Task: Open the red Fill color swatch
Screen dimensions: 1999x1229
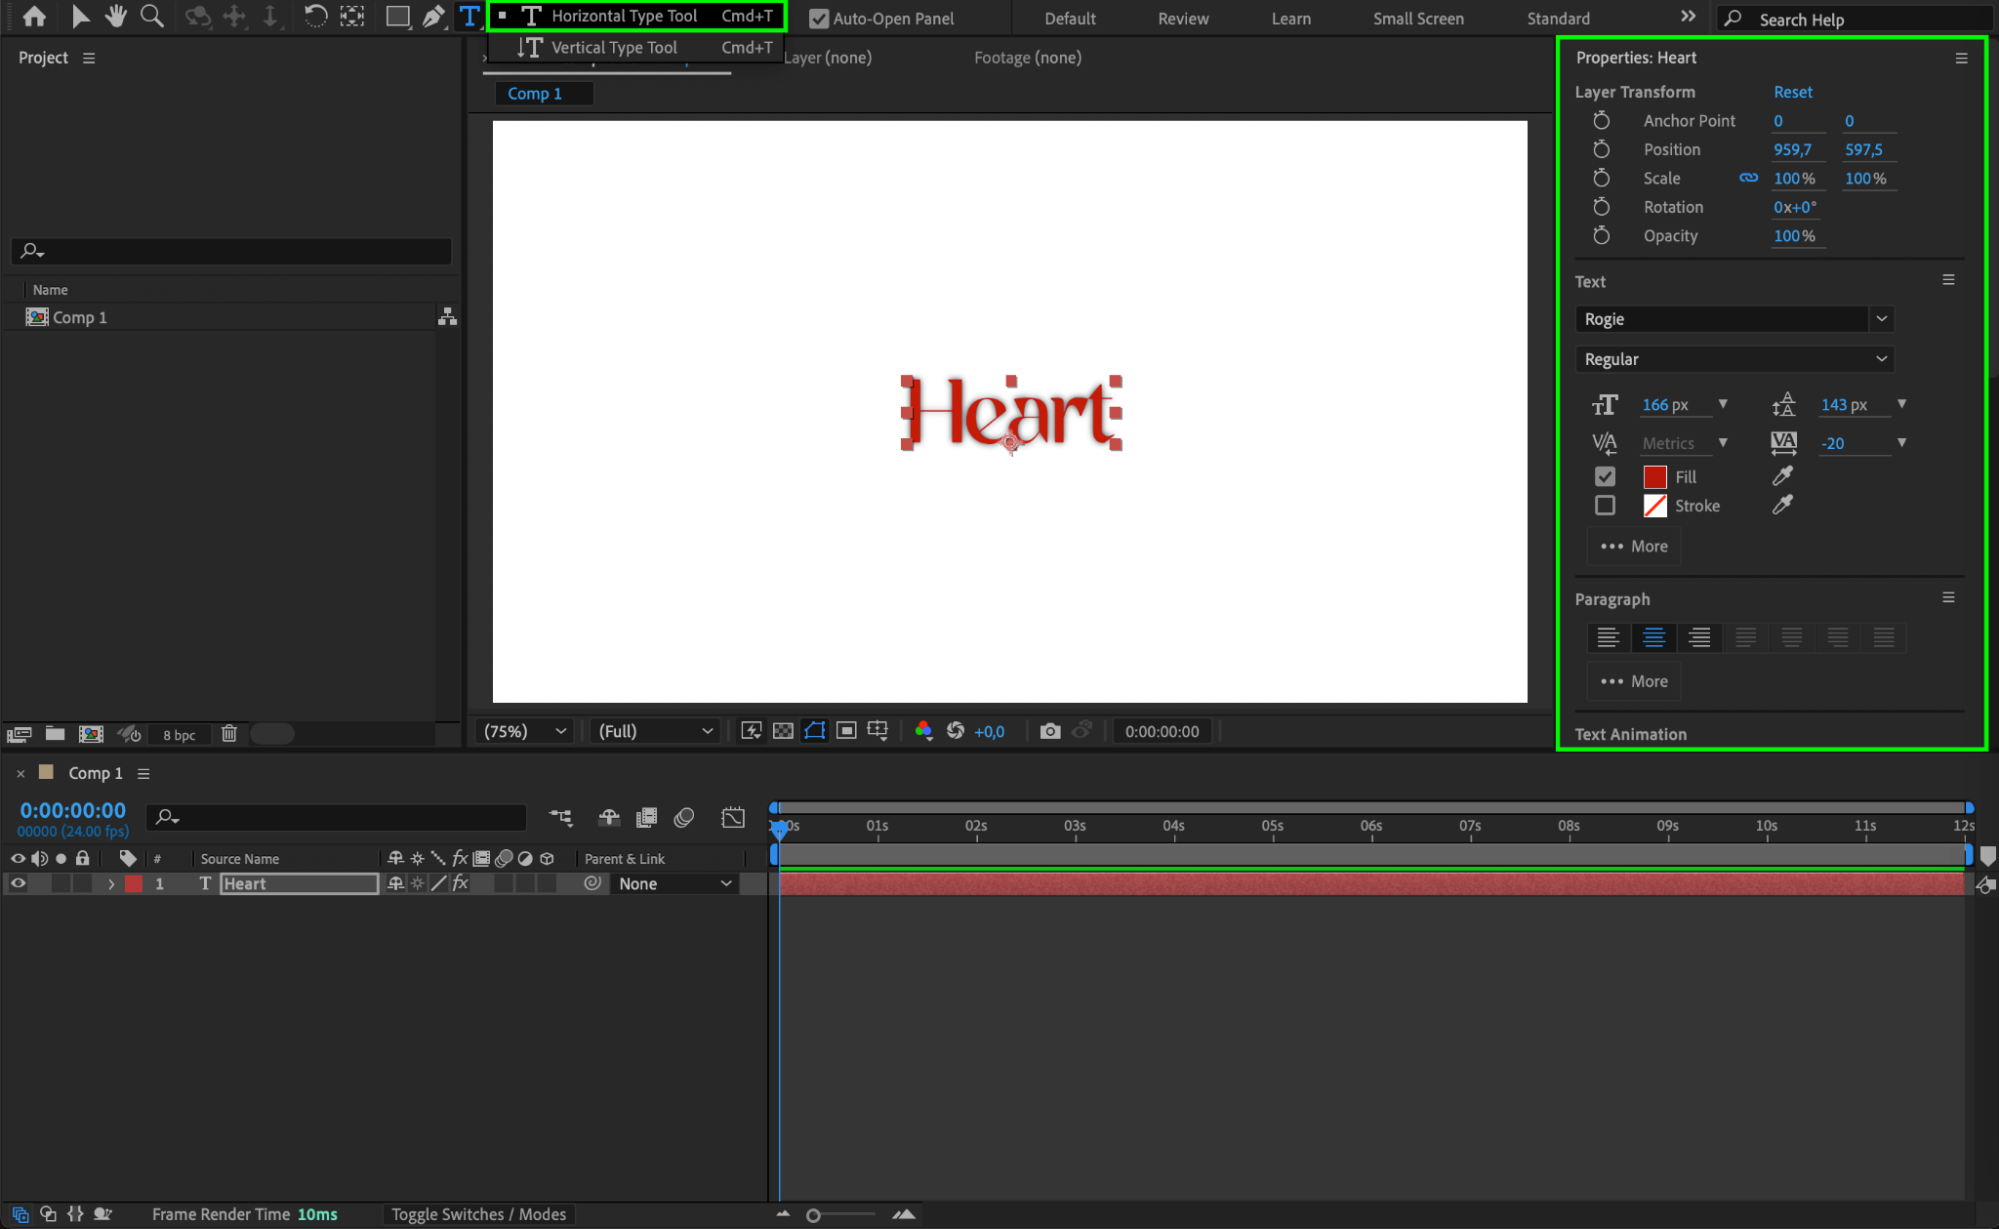Action: [x=1655, y=477]
